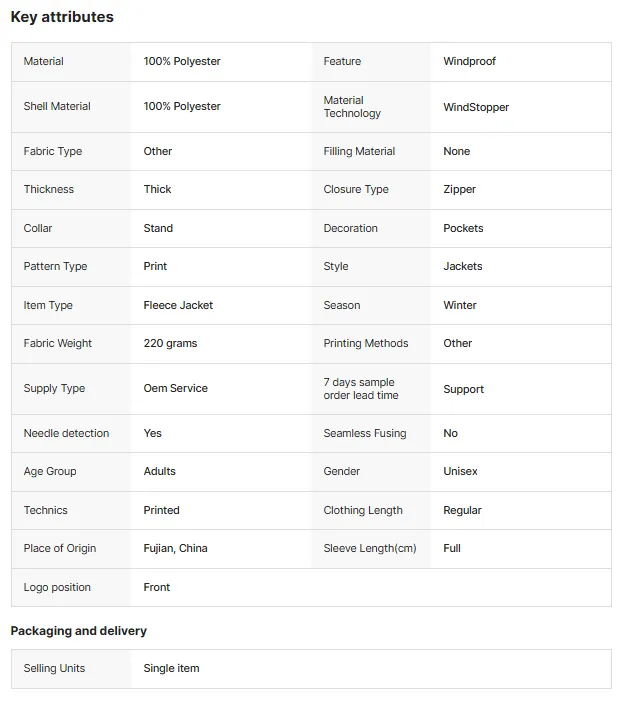Viewport: 629px width, 702px height.
Task: Select the Single item selling units value
Action: coord(171,668)
